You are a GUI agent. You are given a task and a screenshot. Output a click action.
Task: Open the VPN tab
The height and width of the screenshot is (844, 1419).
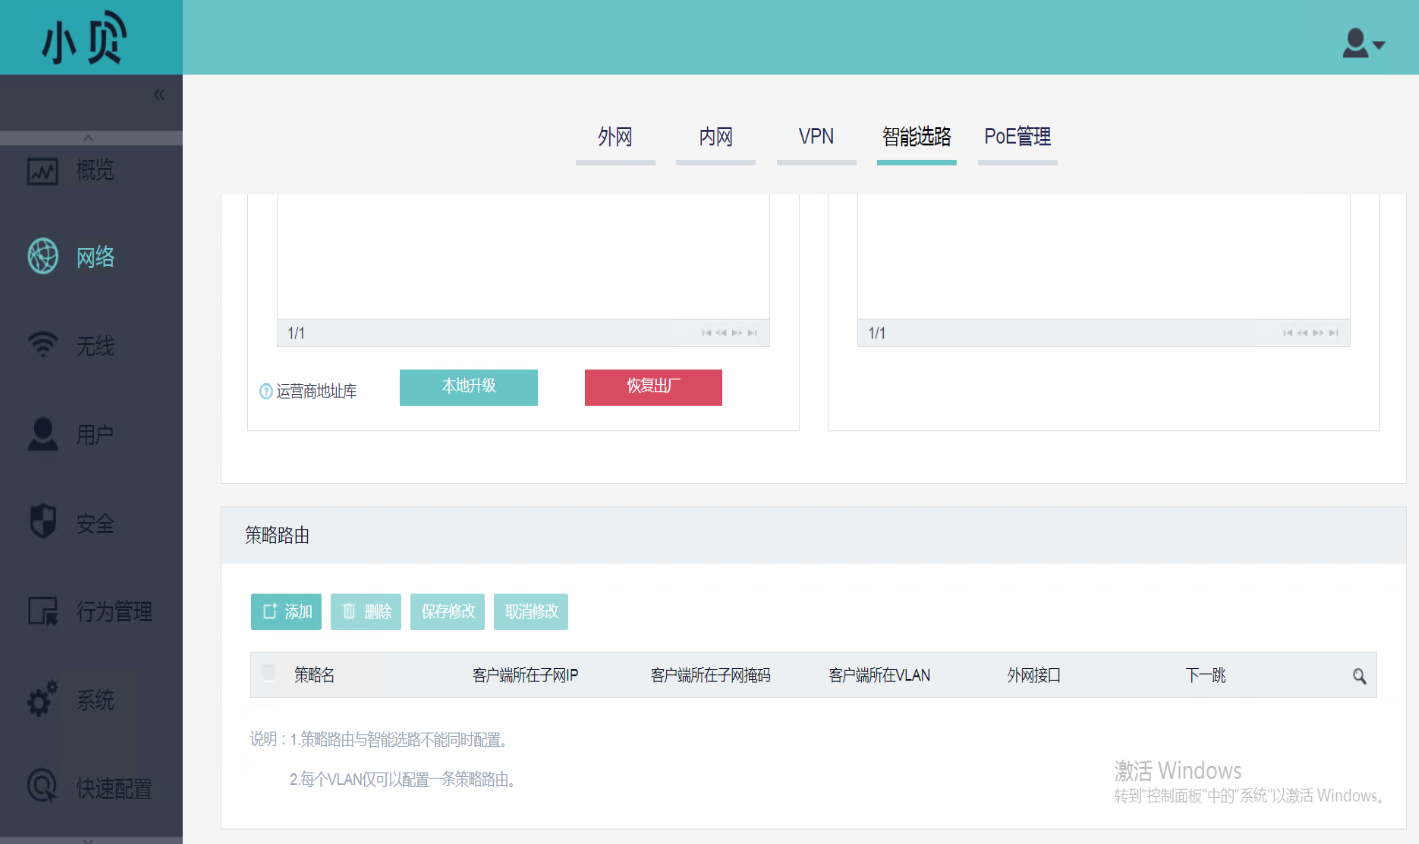[816, 137]
